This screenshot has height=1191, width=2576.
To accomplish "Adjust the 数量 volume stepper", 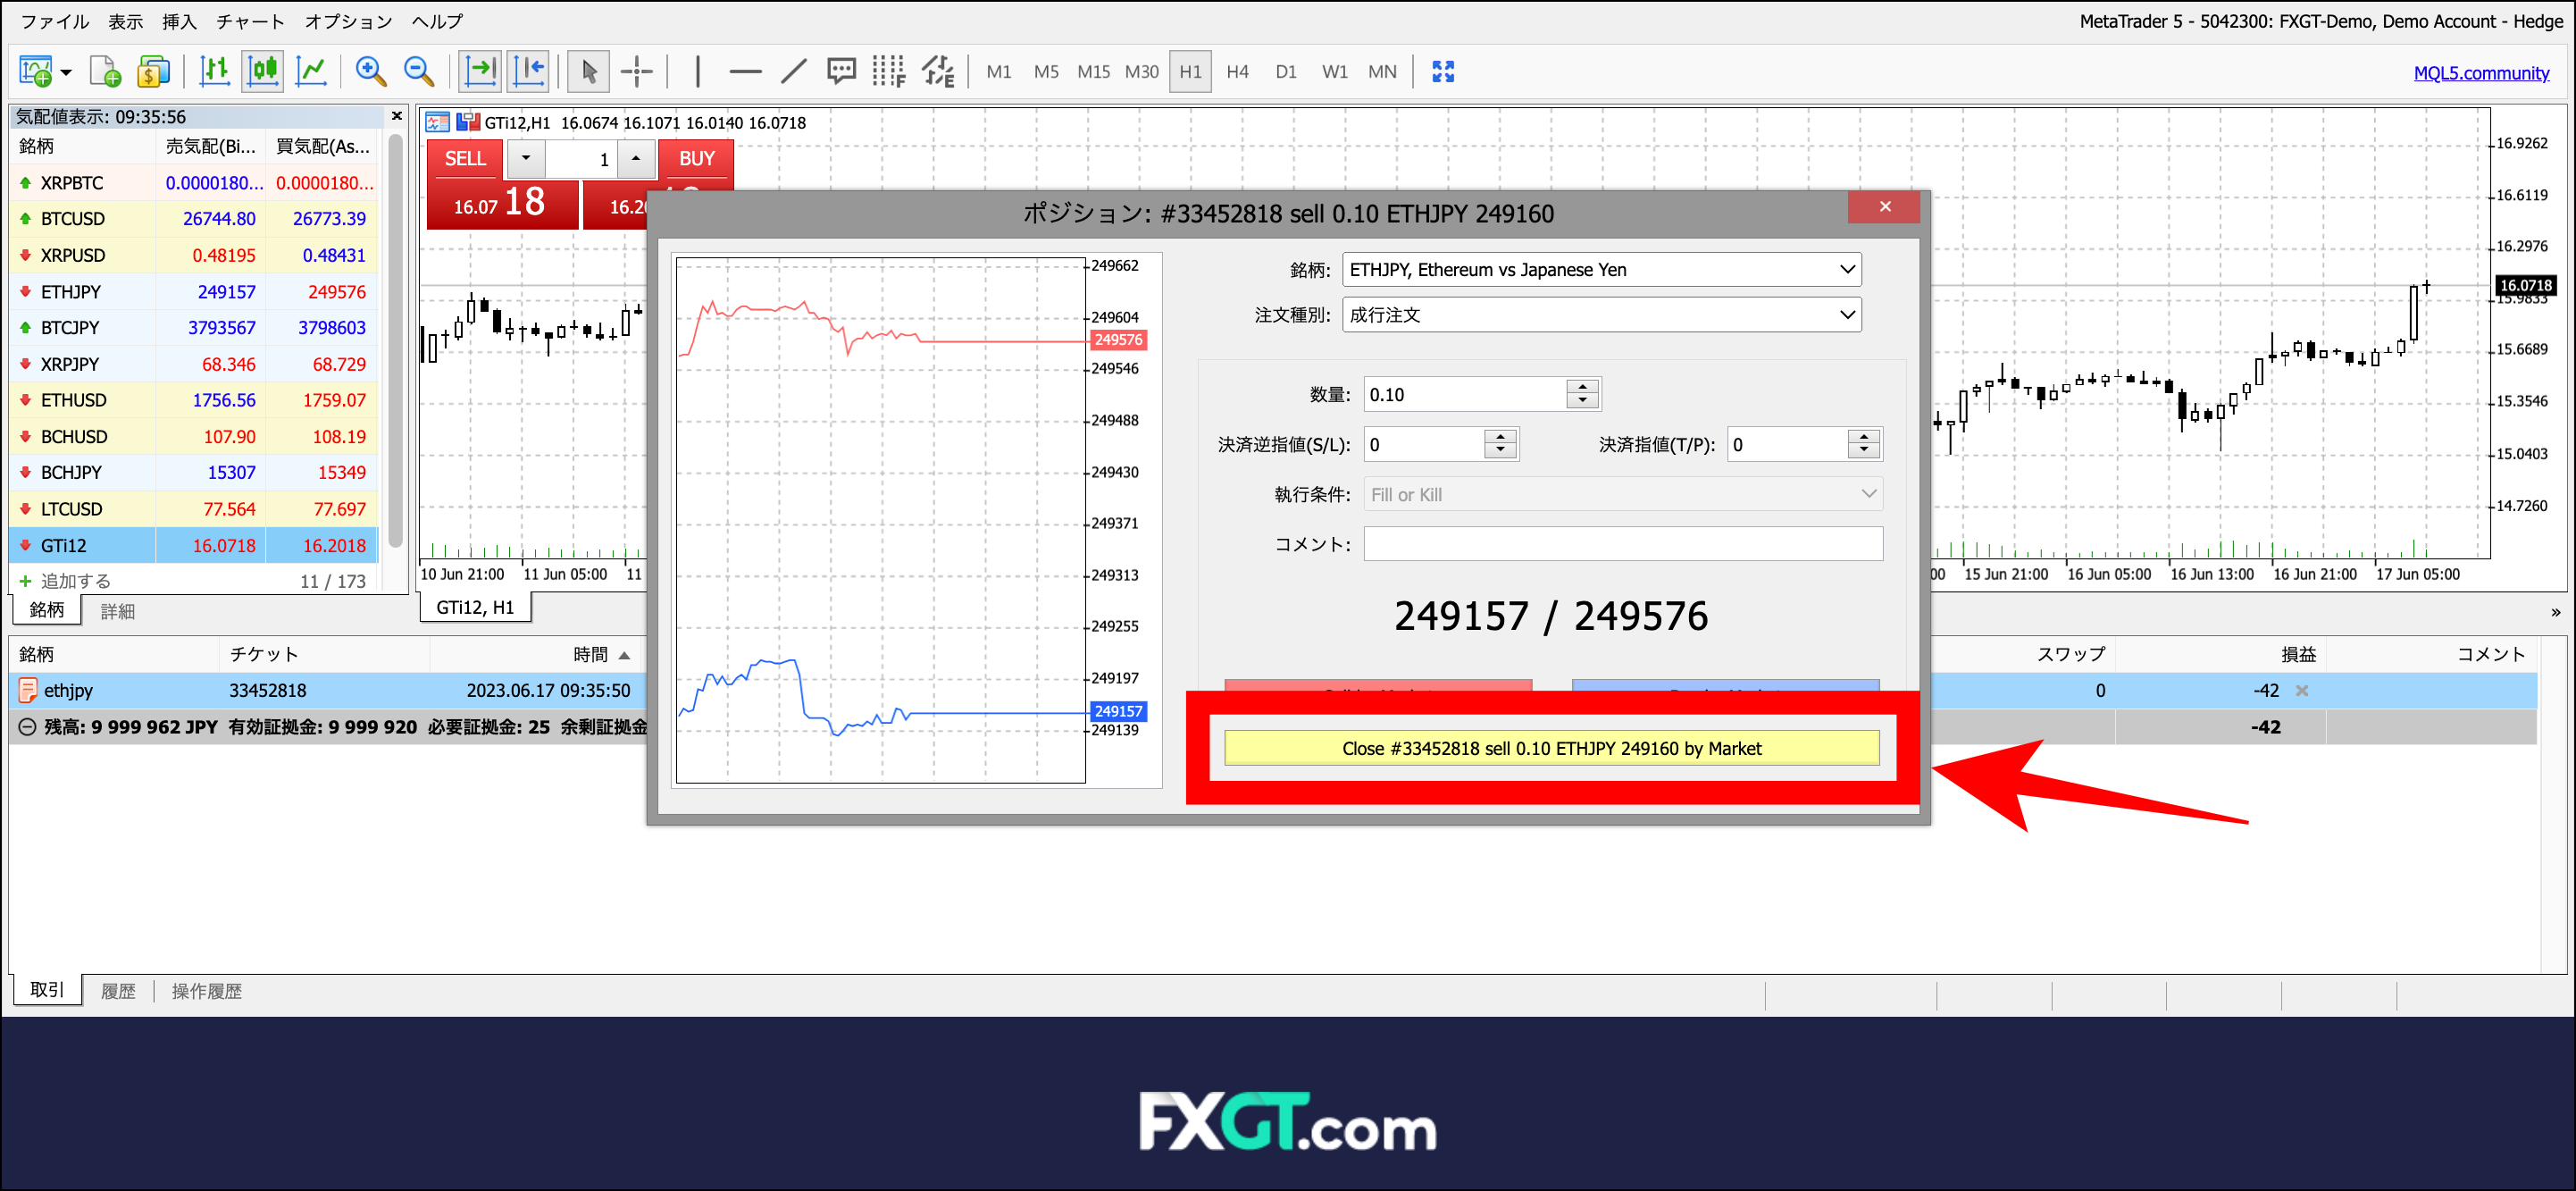I will pos(1582,394).
